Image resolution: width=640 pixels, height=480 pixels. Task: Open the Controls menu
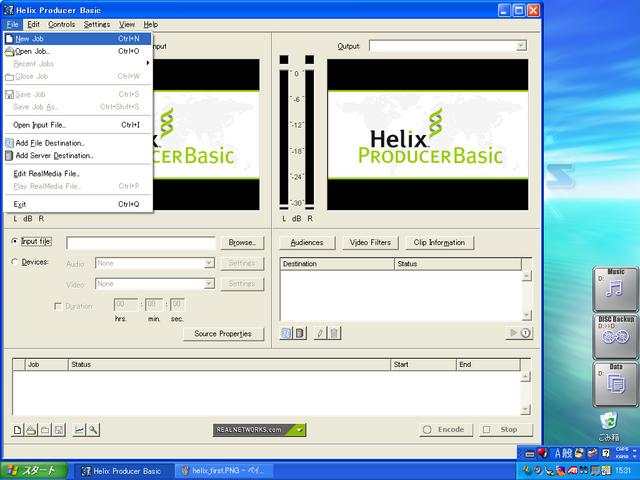pos(62,24)
